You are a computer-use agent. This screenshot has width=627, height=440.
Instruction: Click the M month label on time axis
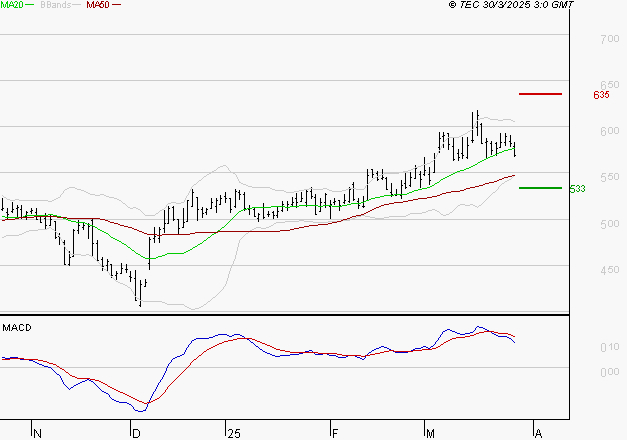430,434
